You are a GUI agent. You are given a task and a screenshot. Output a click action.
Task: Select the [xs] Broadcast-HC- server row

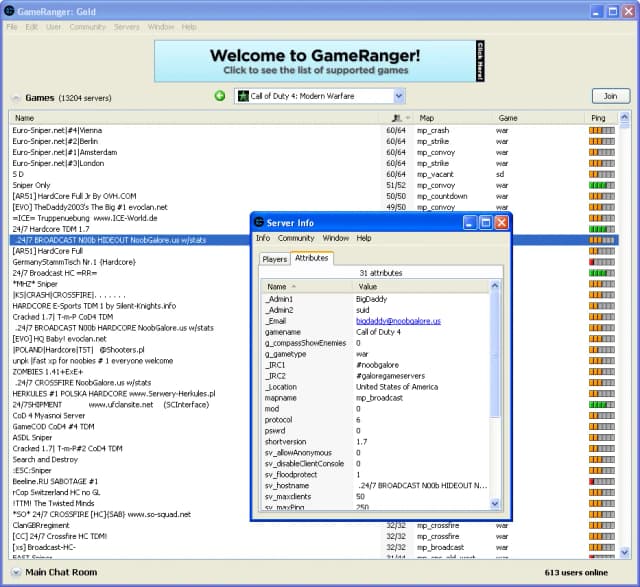point(314,547)
